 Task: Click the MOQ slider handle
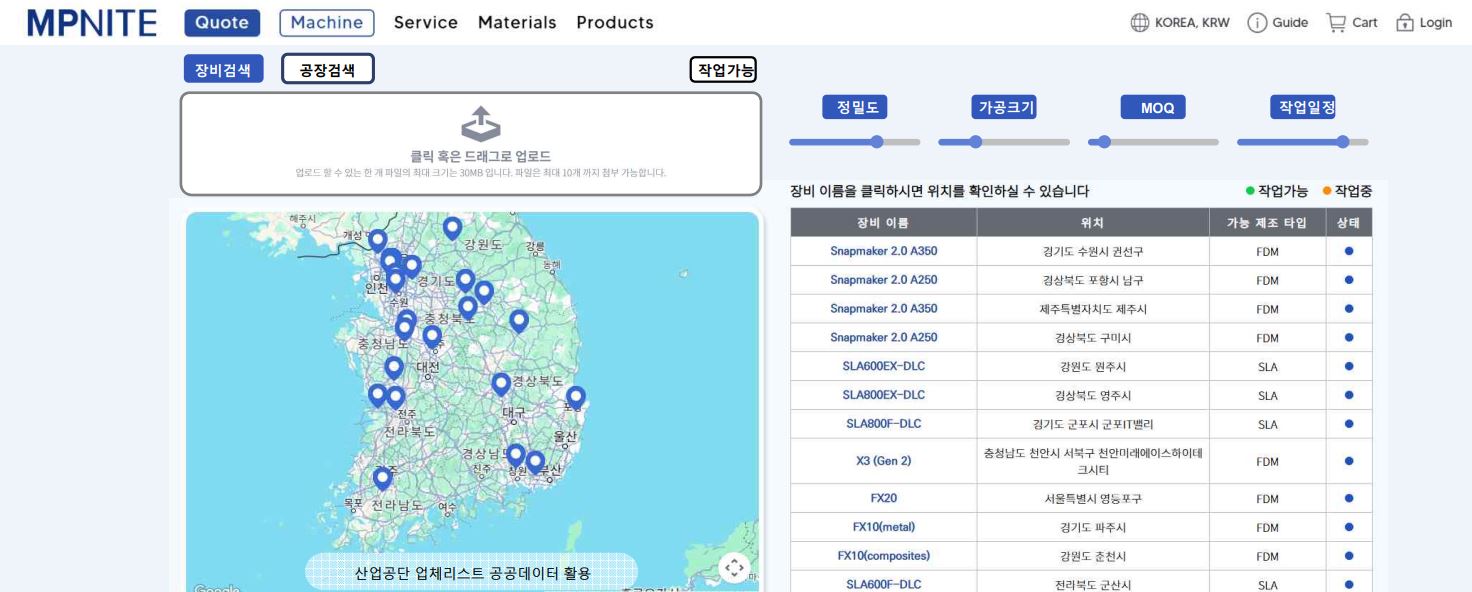1105,142
